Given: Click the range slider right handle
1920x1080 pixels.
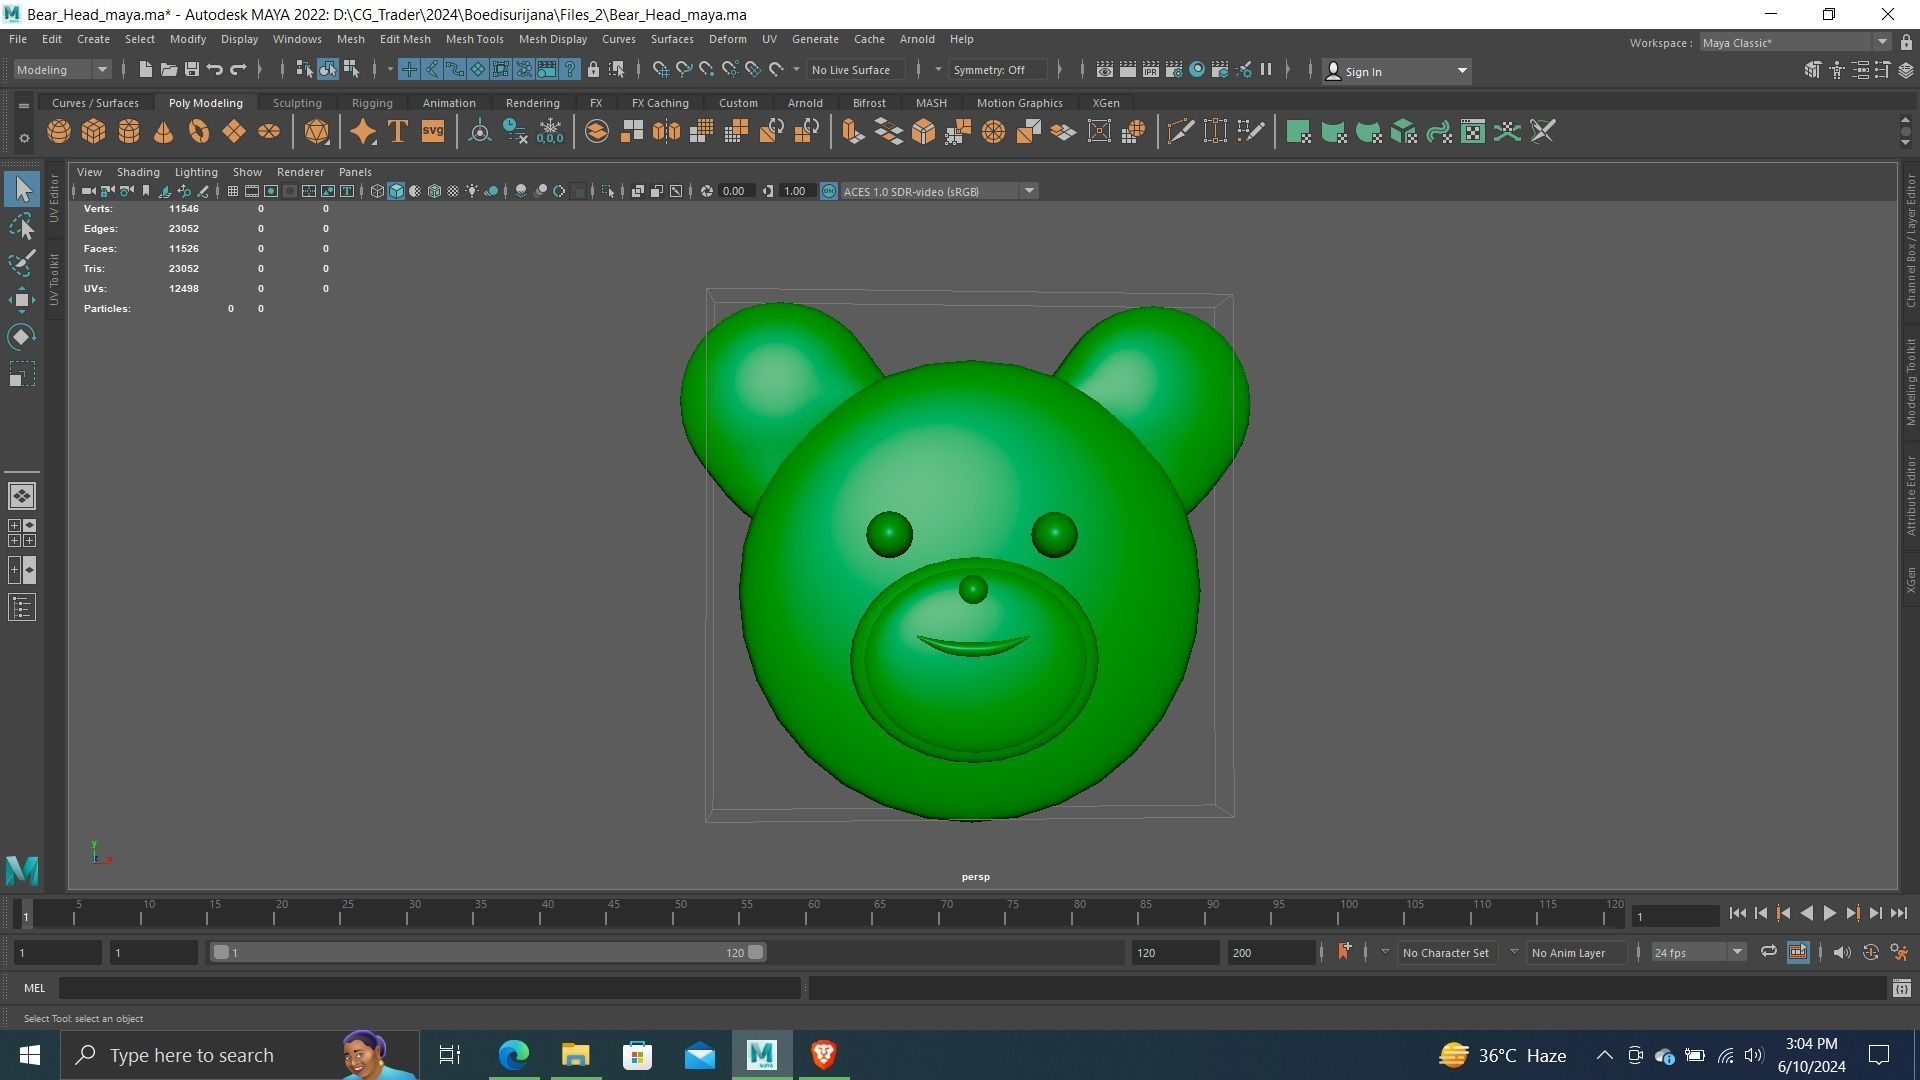Looking at the screenshot, I should pos(756,953).
